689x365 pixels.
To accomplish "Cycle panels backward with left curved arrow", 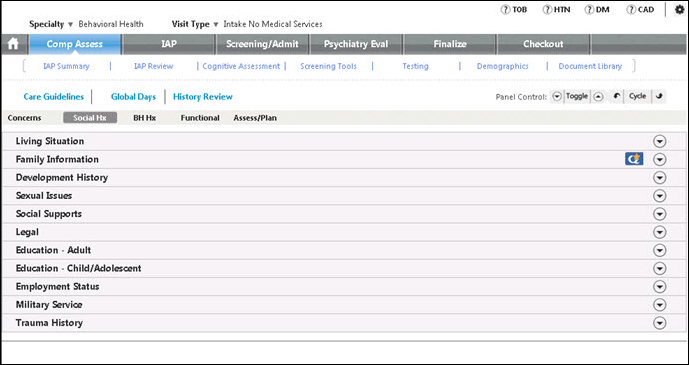I will [x=617, y=97].
